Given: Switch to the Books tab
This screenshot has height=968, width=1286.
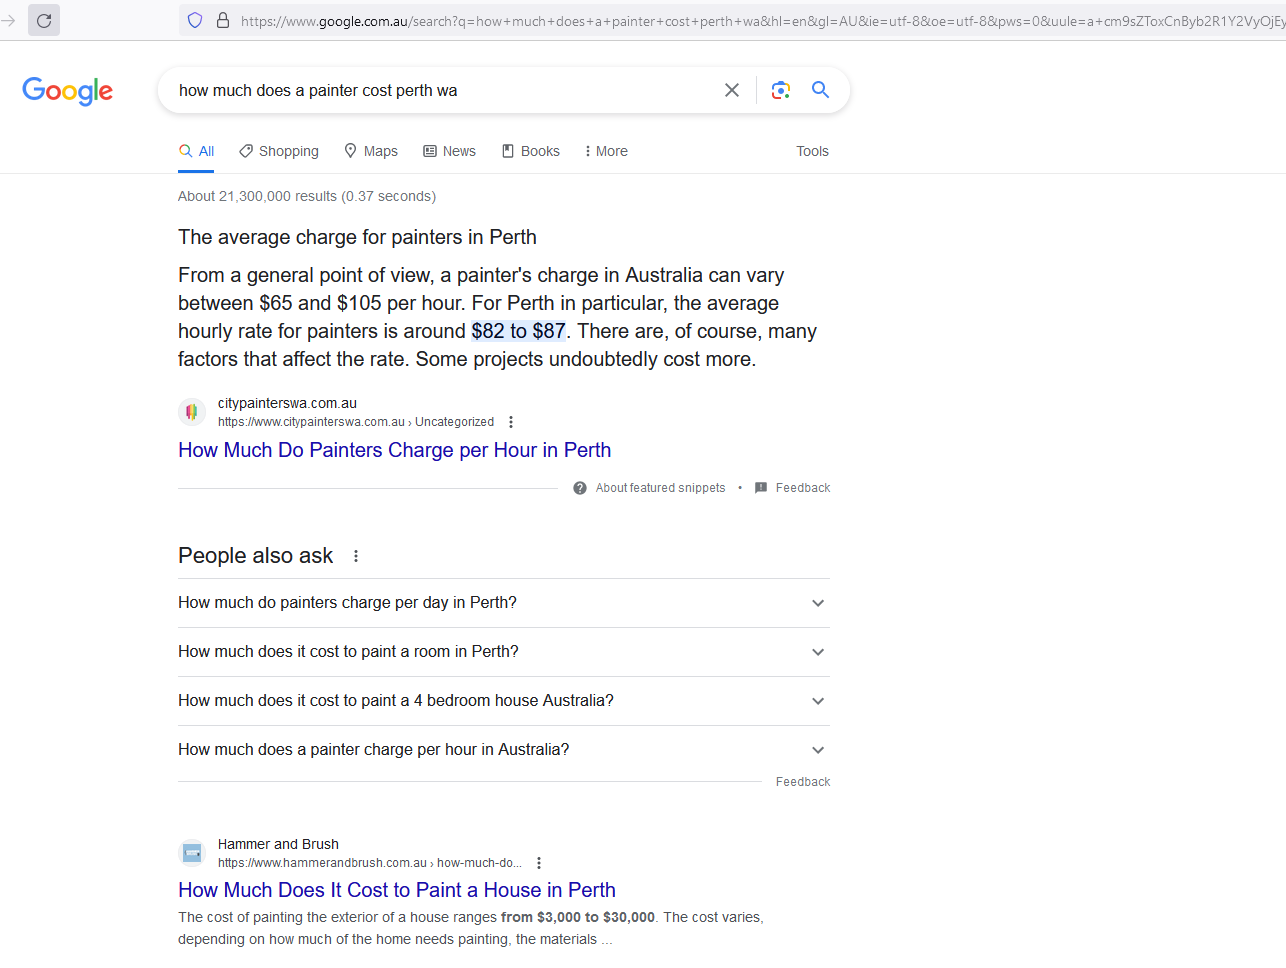Looking at the screenshot, I should [530, 151].
